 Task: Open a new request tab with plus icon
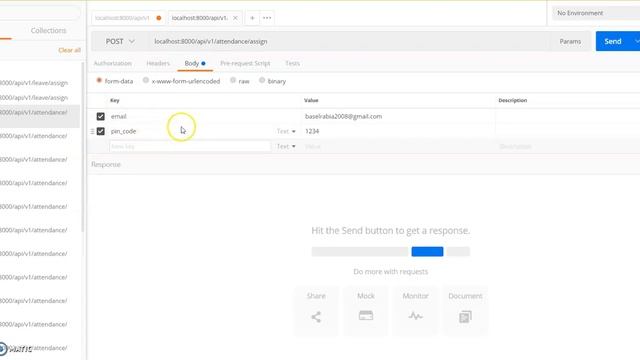click(x=252, y=18)
